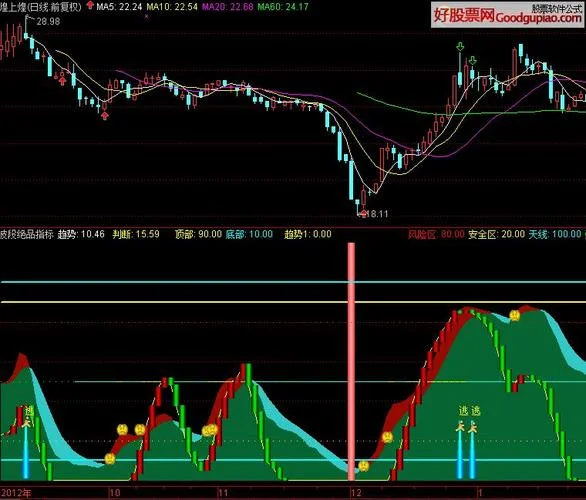Select the MA5: 22.24 label
Viewport: 586px width, 500px height.
click(x=119, y=6)
